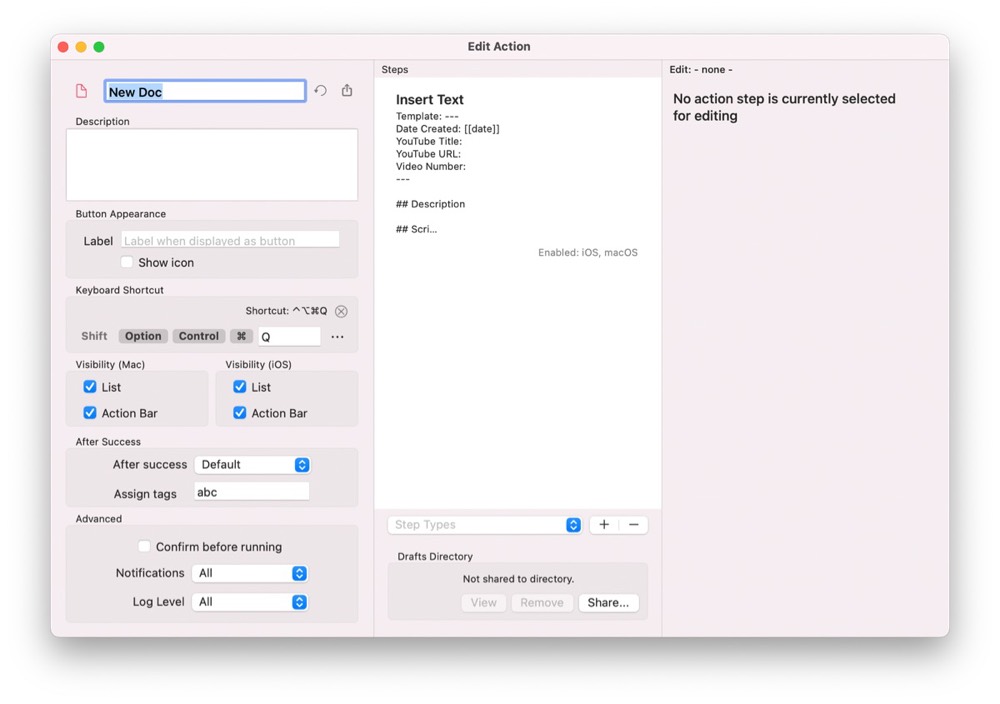Clear the keyboard shortcut with the X icon
The width and height of the screenshot is (1000, 704).
pos(341,311)
